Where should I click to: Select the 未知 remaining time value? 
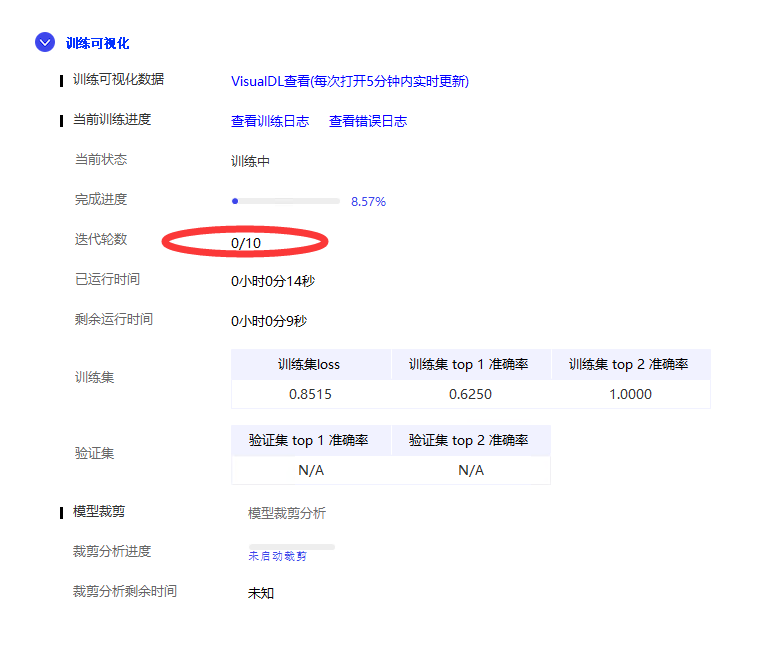261,593
